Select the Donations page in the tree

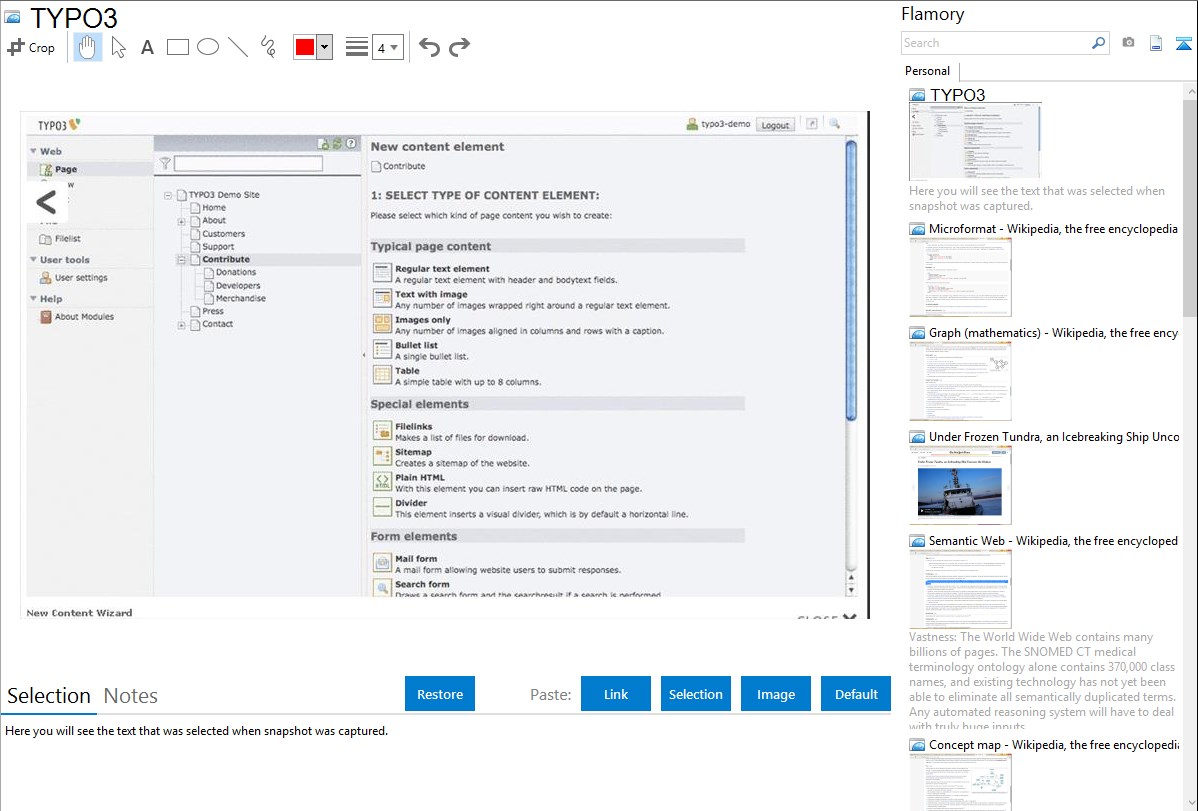point(235,272)
